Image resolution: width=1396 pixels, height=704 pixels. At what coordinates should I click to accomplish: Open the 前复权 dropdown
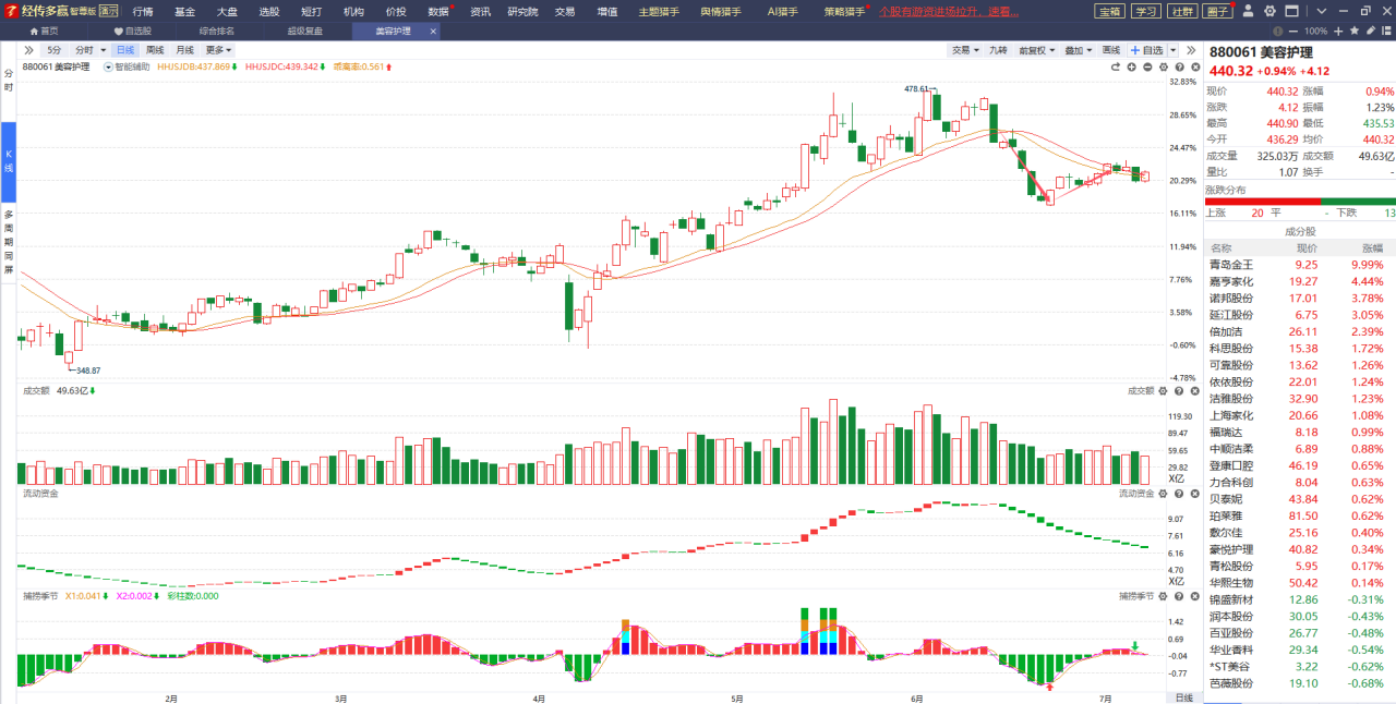(x=1035, y=50)
